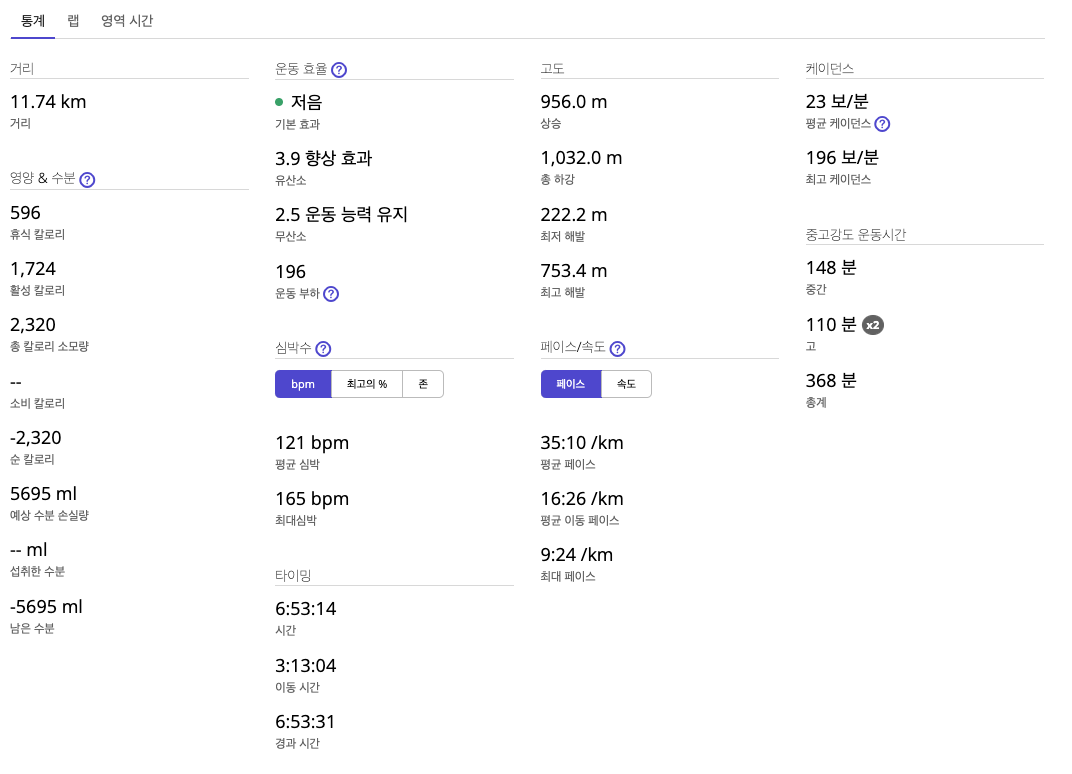Switch heart rate view to 최고의 %
This screenshot has width=1072, height=774.
pyautogui.click(x=367, y=383)
